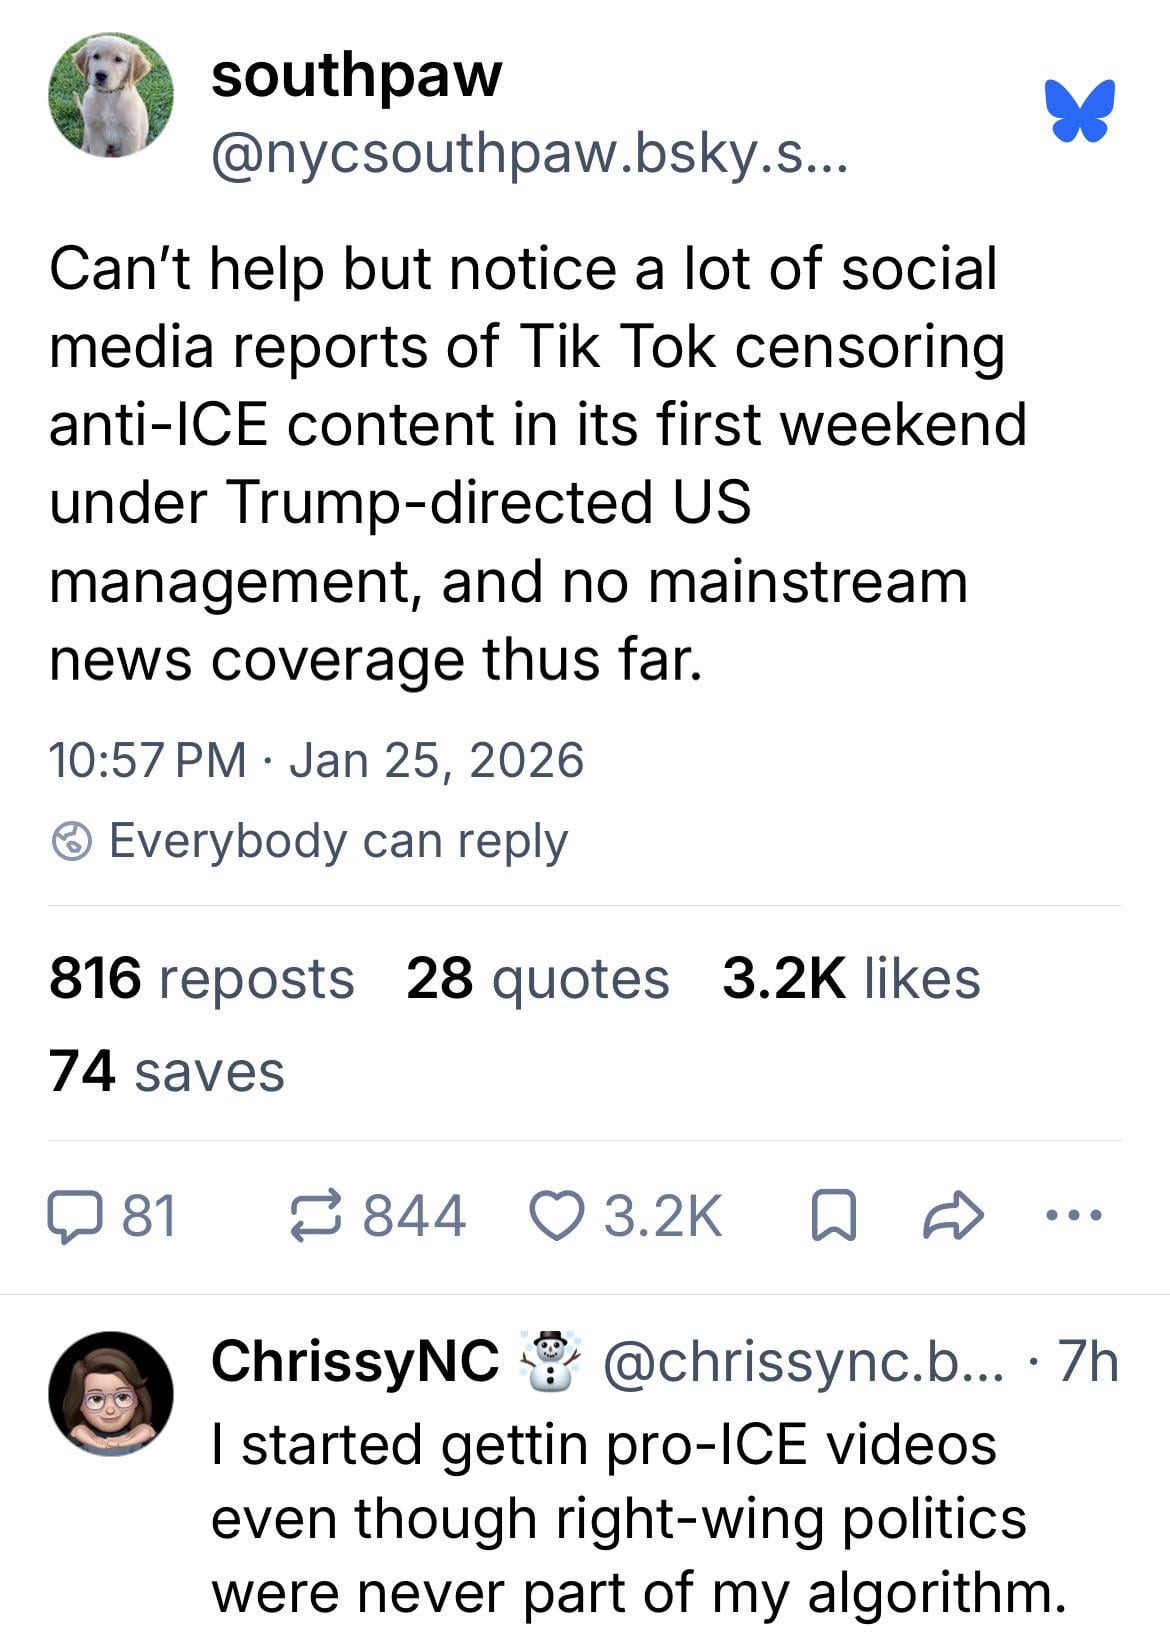1170x1642 pixels.
Task: View the 28 quotes list
Action: click(x=537, y=978)
